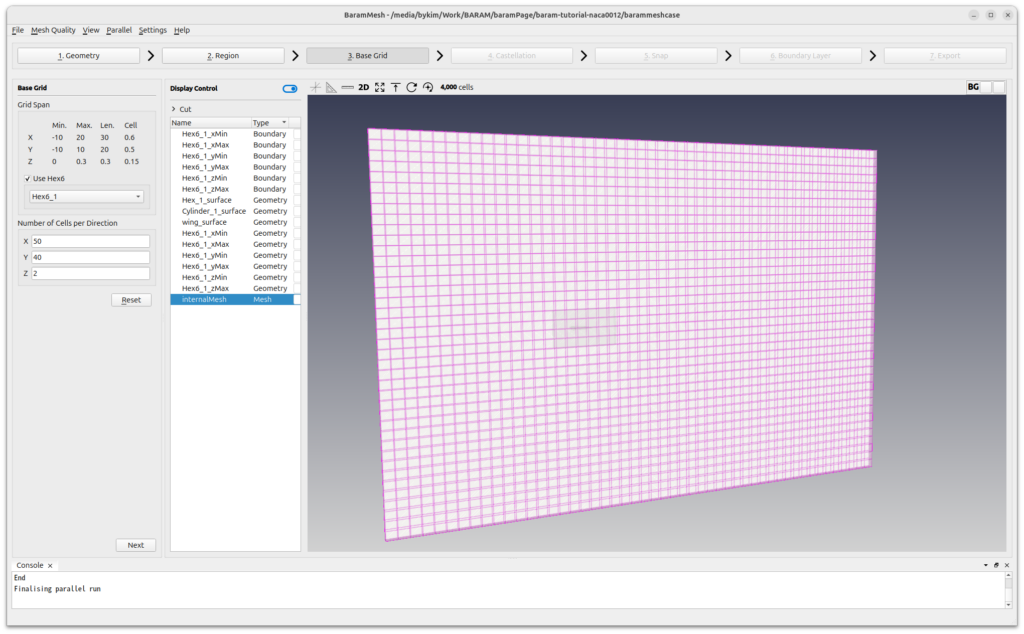1024x634 pixels.
Task: Click the triangle ruler cube-axes icon
Action: pos(332,87)
